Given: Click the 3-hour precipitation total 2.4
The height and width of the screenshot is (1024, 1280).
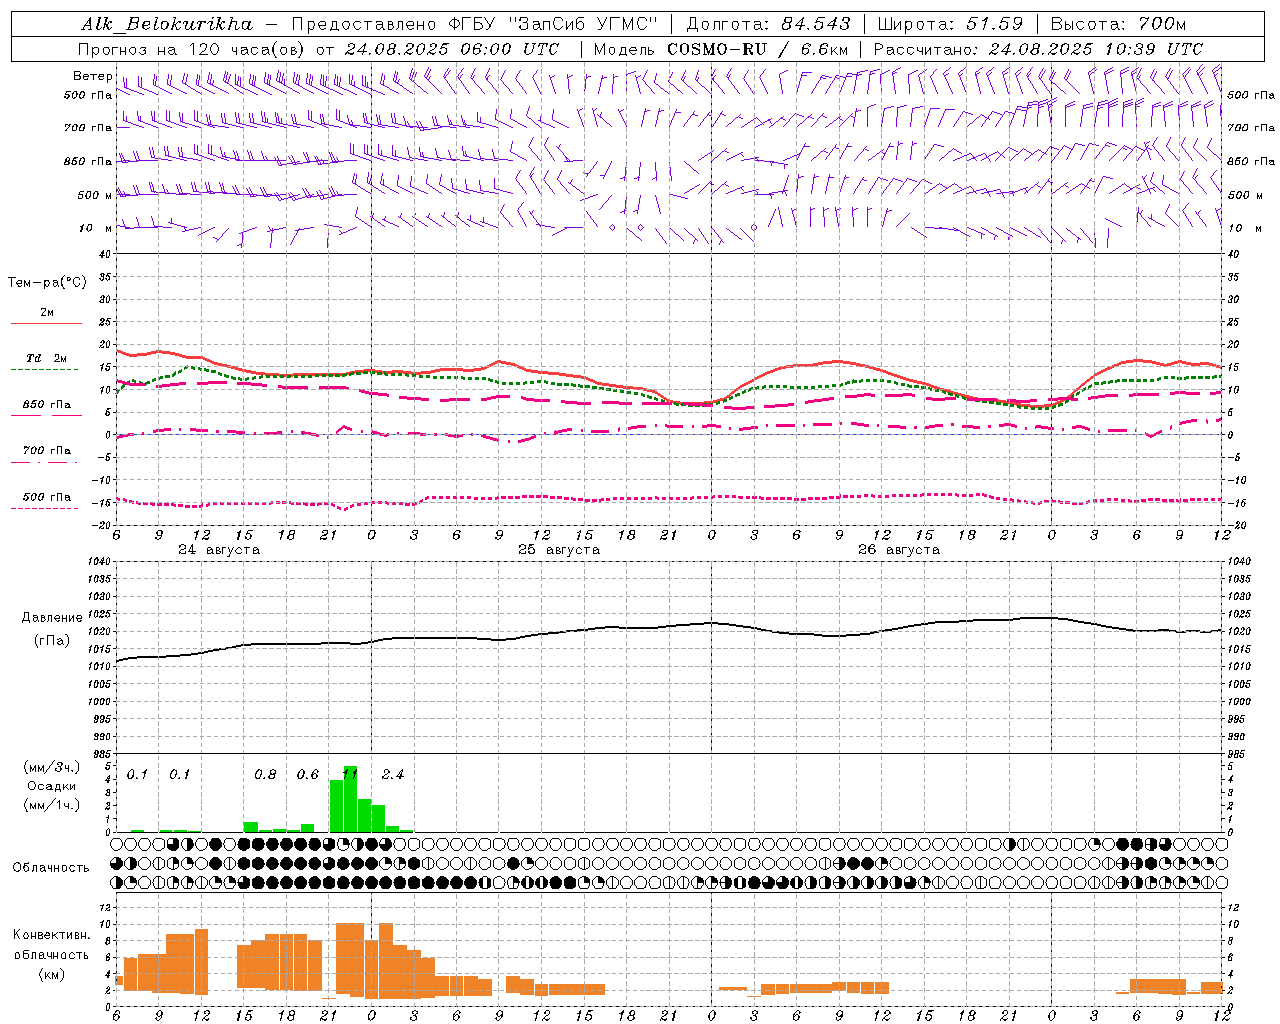Looking at the screenshot, I should [x=393, y=775].
